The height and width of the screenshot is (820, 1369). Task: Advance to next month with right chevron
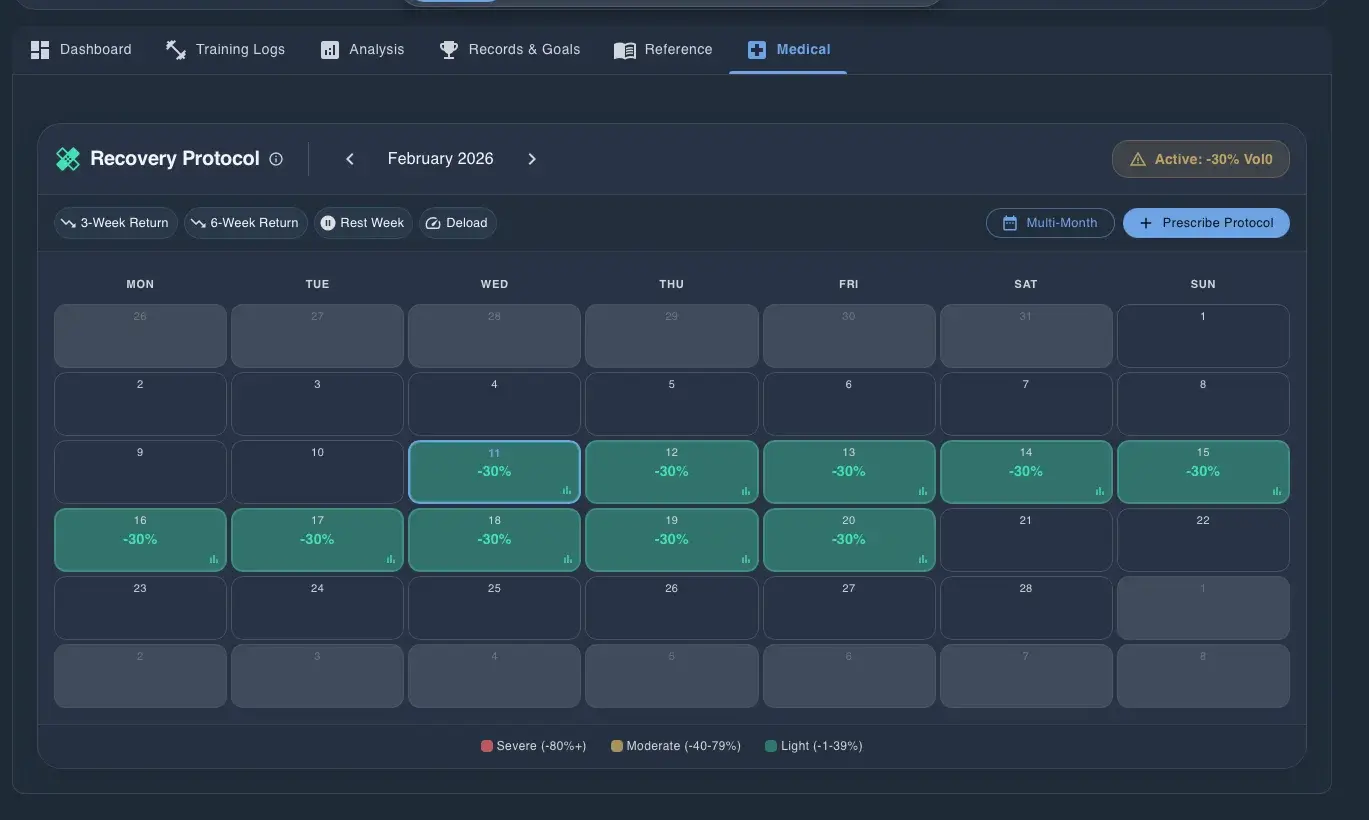532,159
